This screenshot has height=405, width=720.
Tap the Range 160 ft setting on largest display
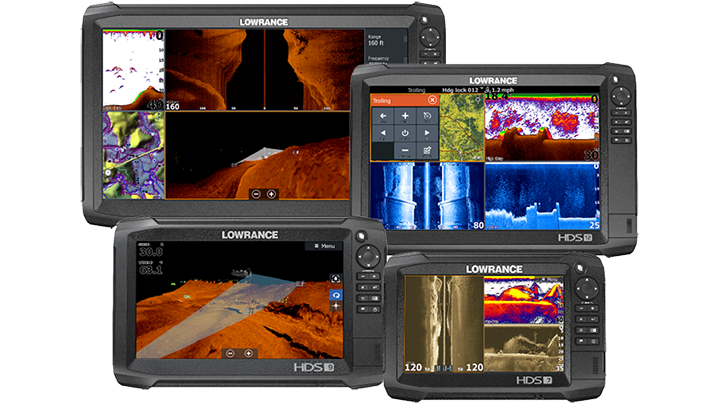(385, 40)
